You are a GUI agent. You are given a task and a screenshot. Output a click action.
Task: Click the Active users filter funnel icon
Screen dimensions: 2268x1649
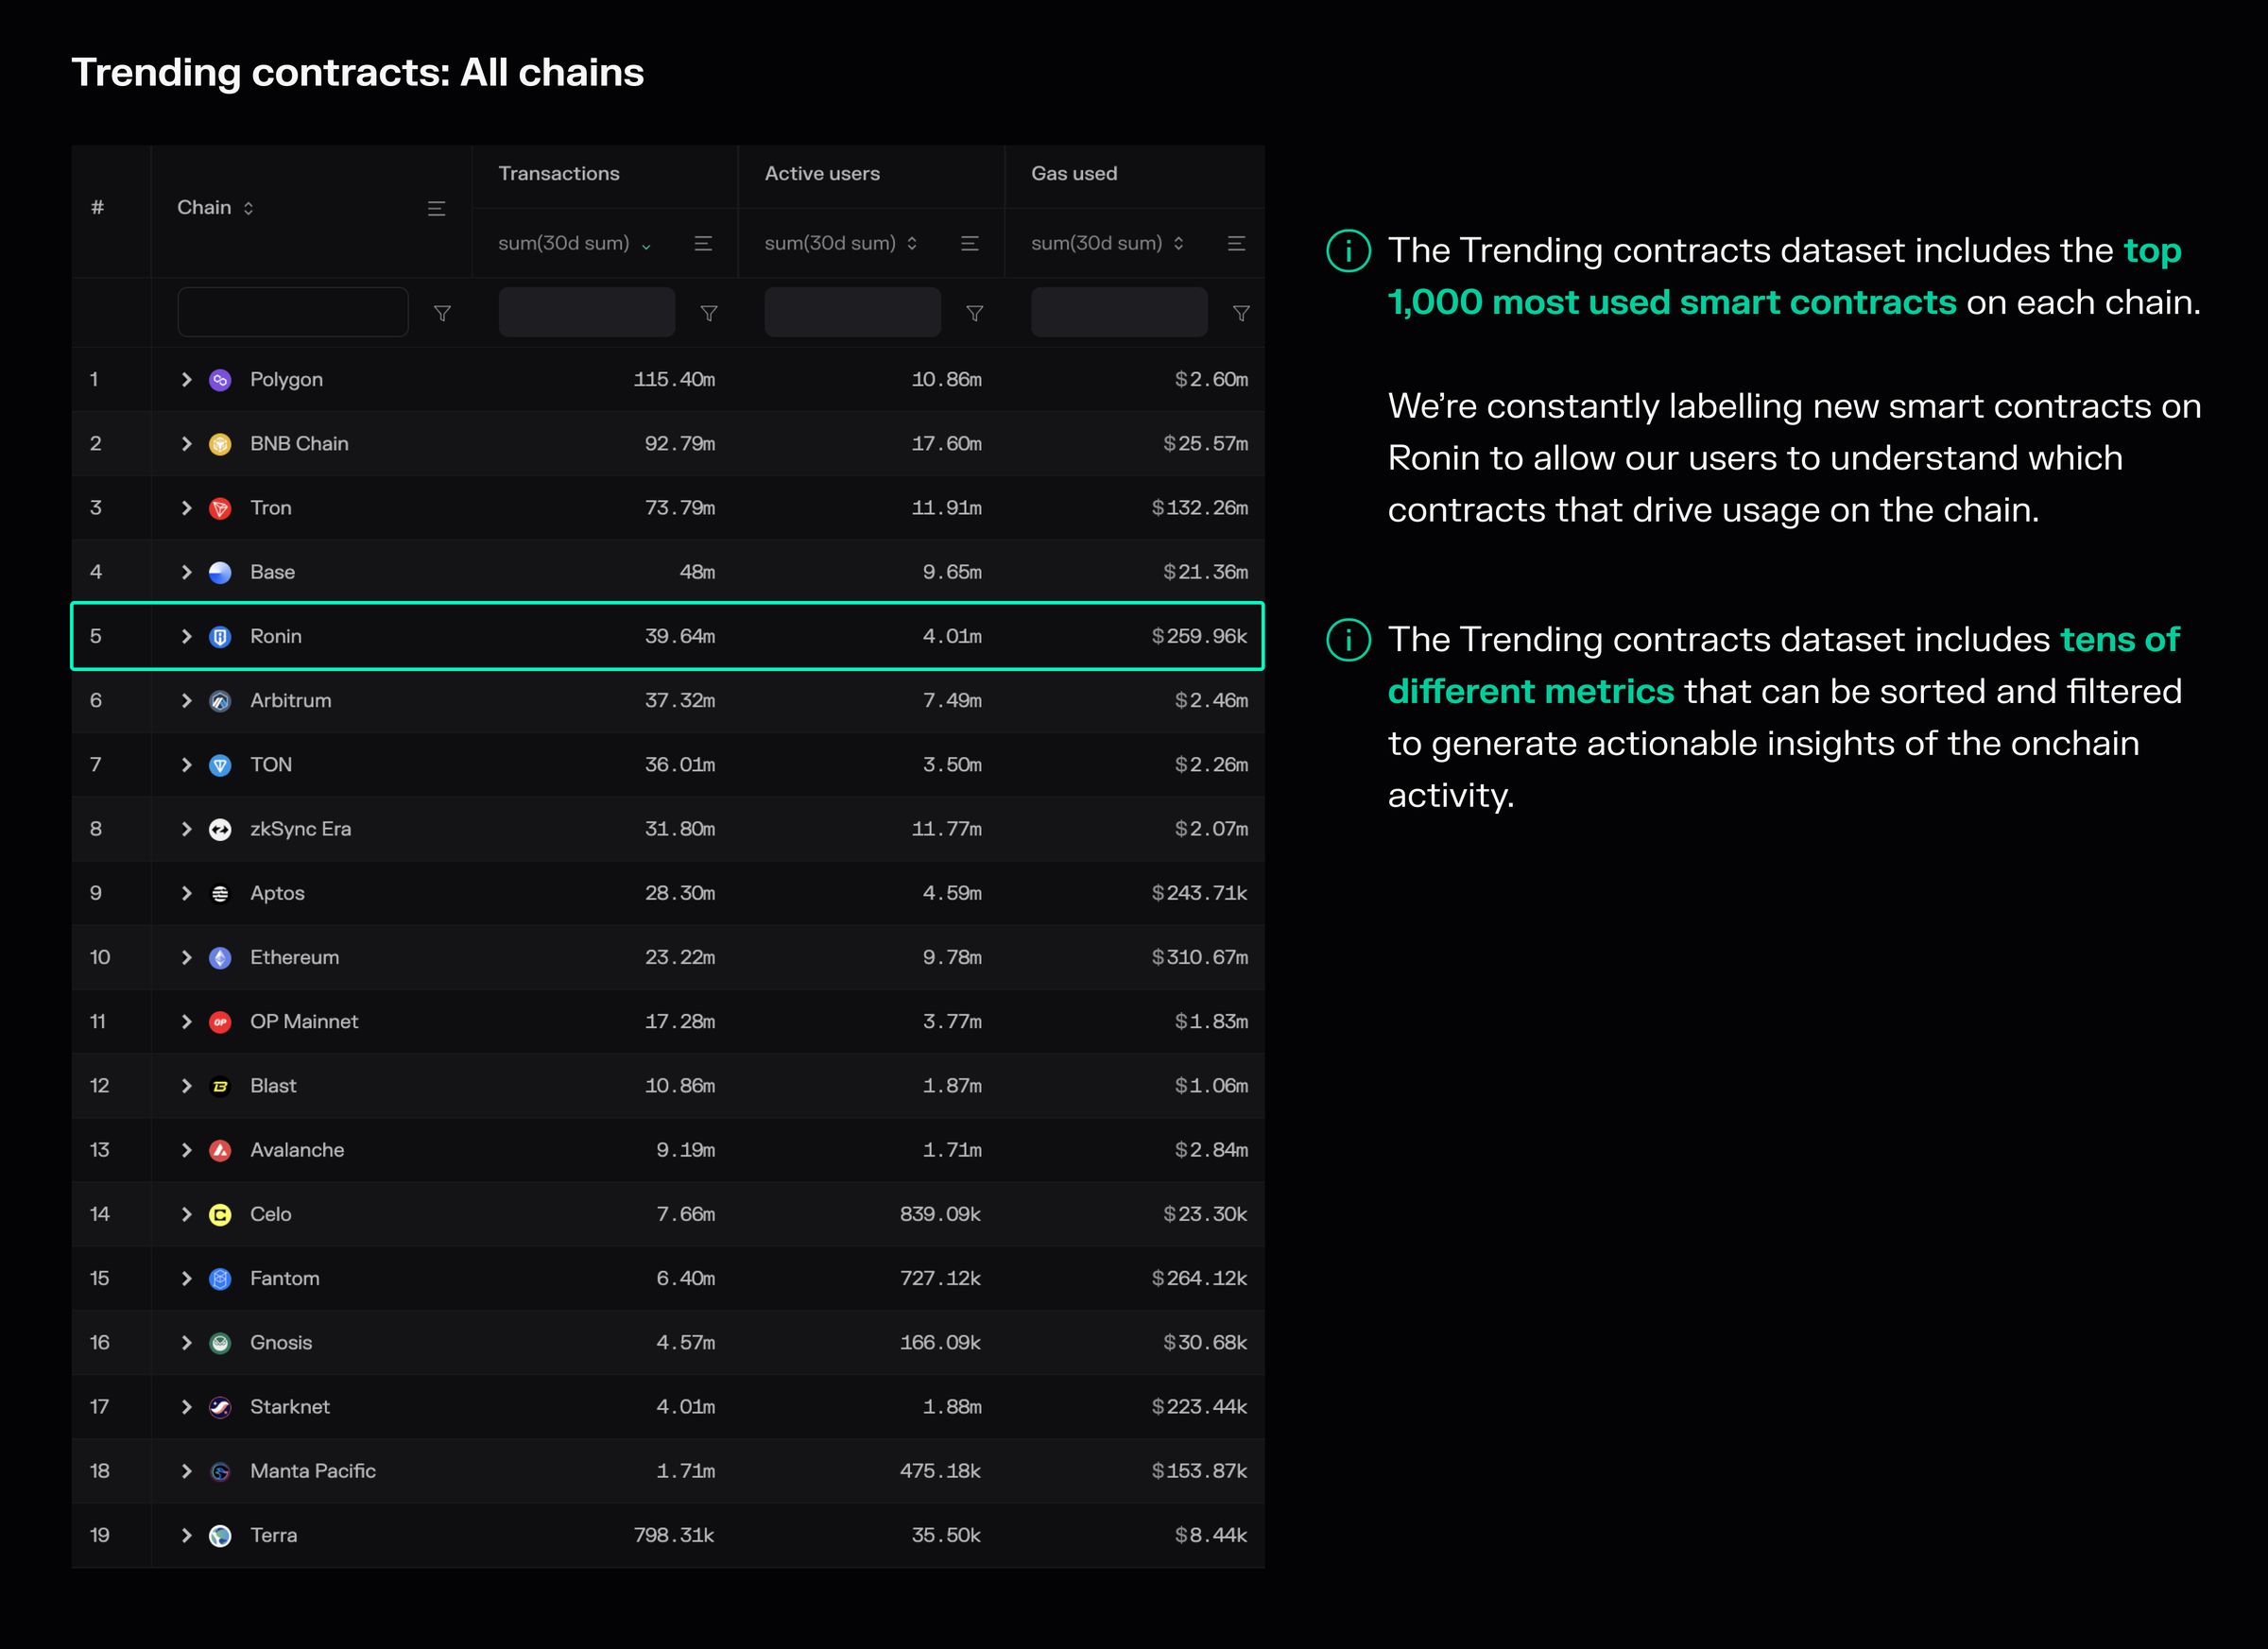click(975, 313)
